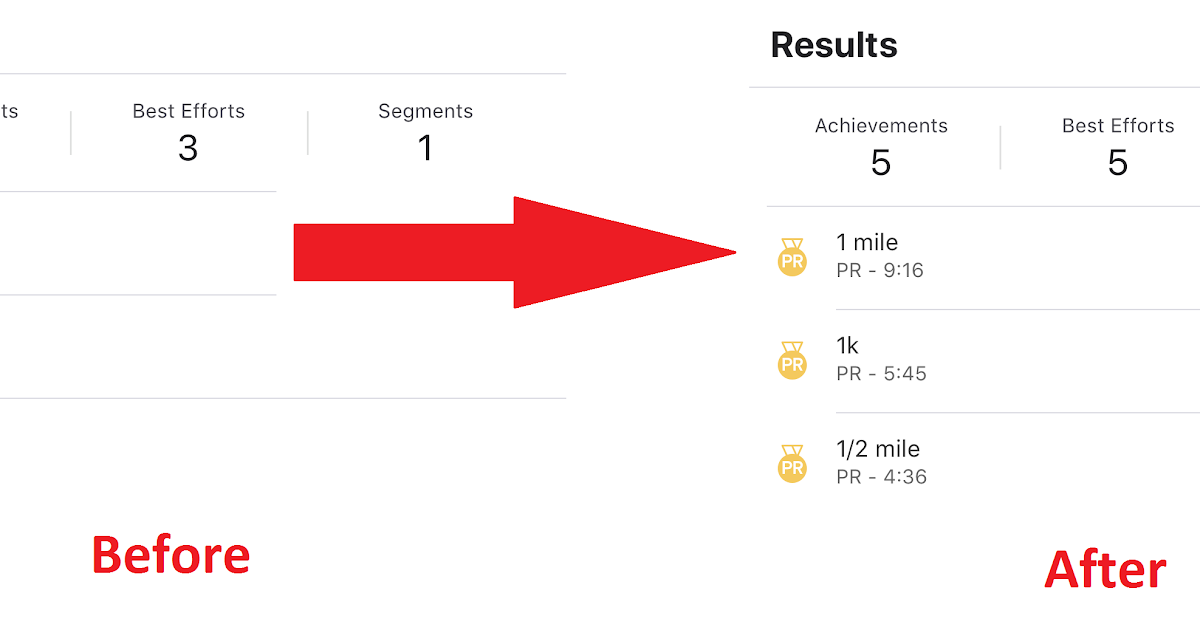Switch to the Segments tab label
1200x630 pixels.
425,111
